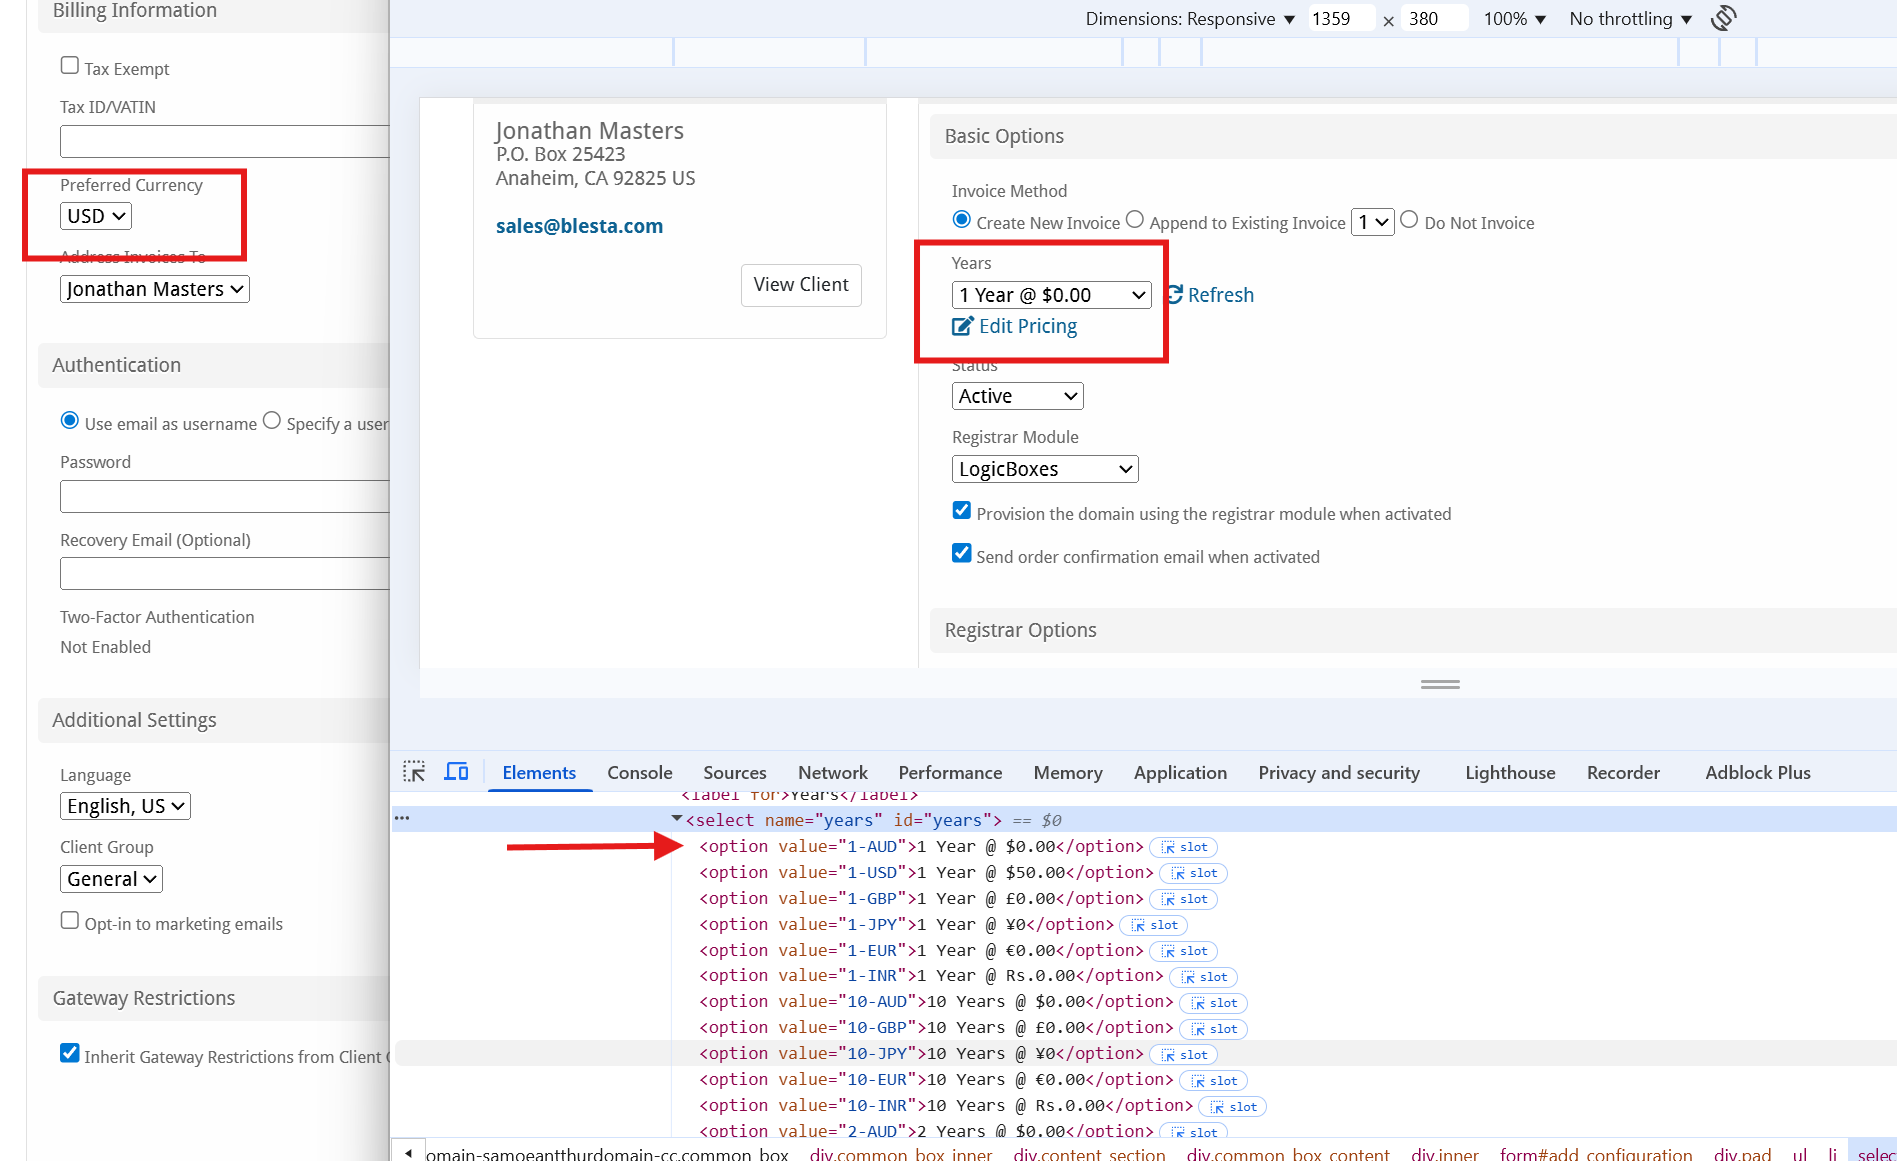
Task: Open the Dimensions Responsive dropdown
Action: click(1190, 19)
